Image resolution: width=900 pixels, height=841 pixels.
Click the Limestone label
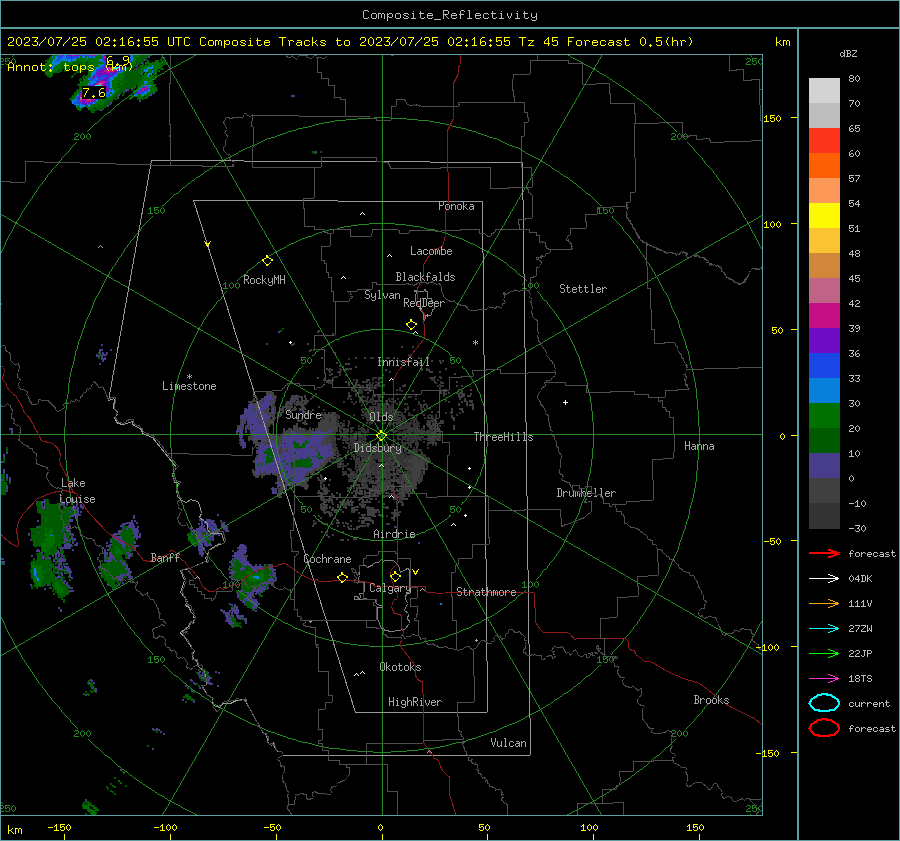(x=189, y=386)
